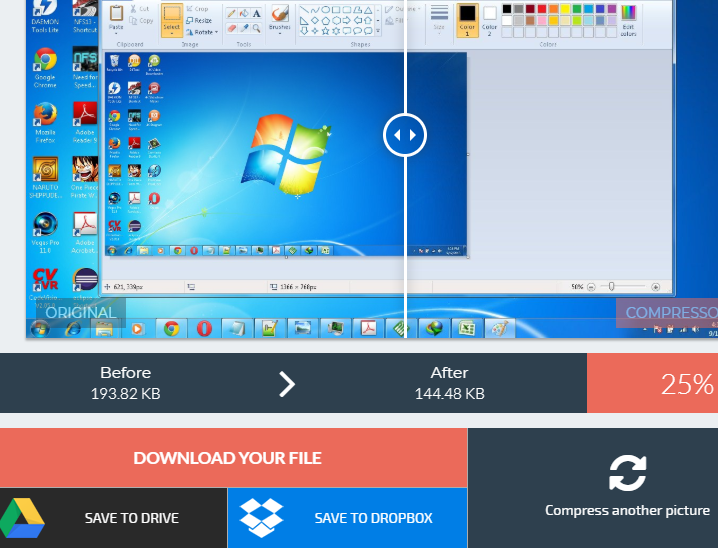This screenshot has height=548, width=718.
Task: Select the Magnifier tool in Paint
Action: tap(256, 28)
